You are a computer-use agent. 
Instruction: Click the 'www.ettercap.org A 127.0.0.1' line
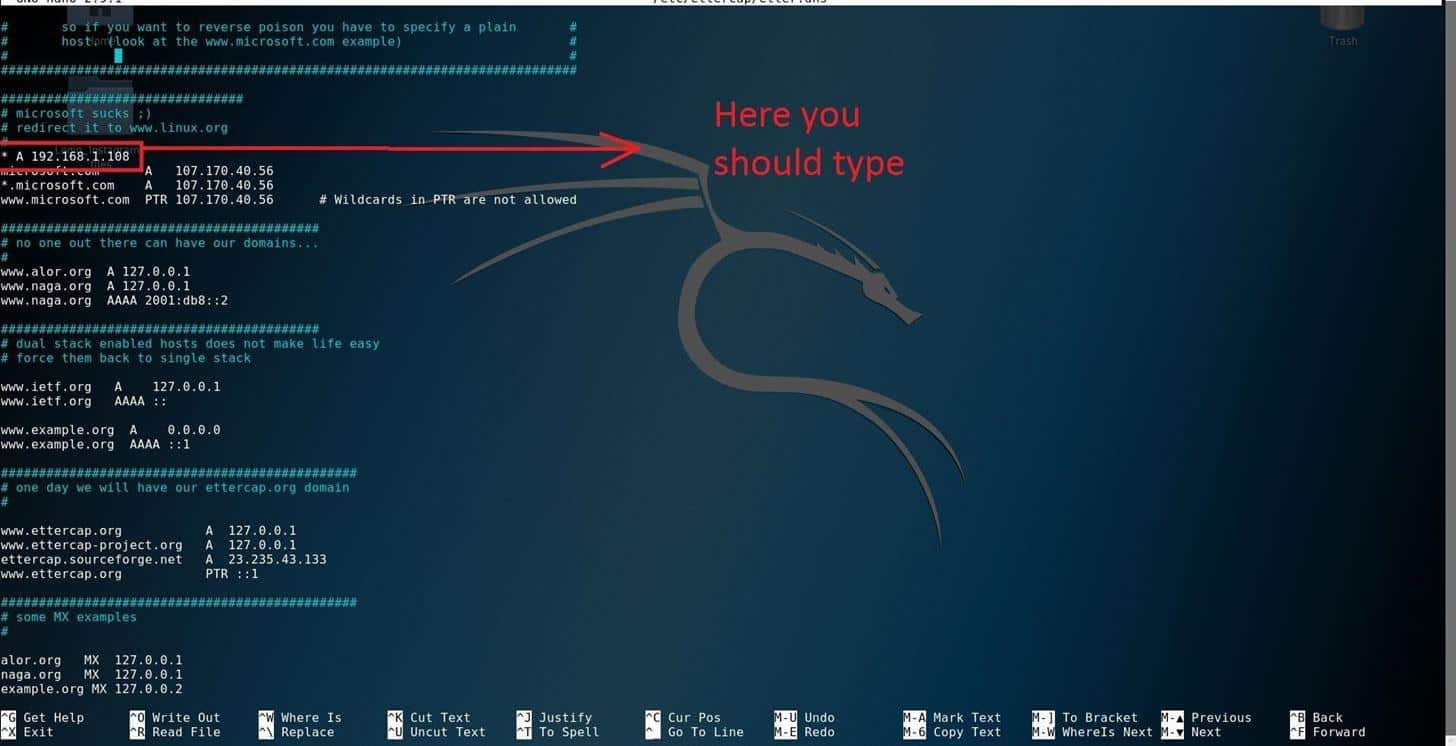click(149, 531)
